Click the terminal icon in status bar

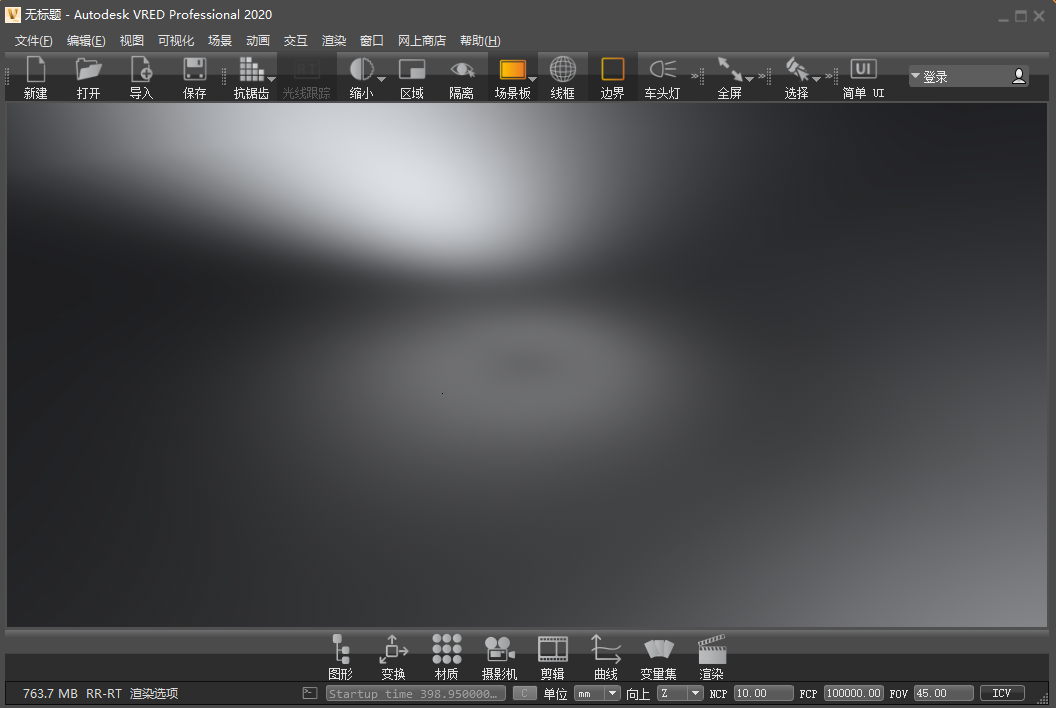coord(310,693)
